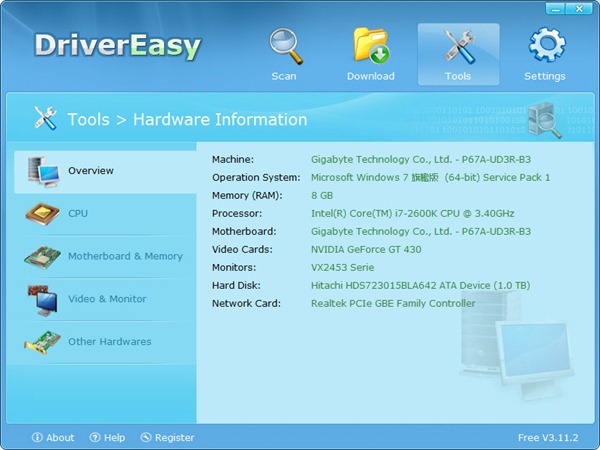Open the Tools label in top navigation
Image resolution: width=600 pixels, height=450 pixels.
tap(458, 76)
